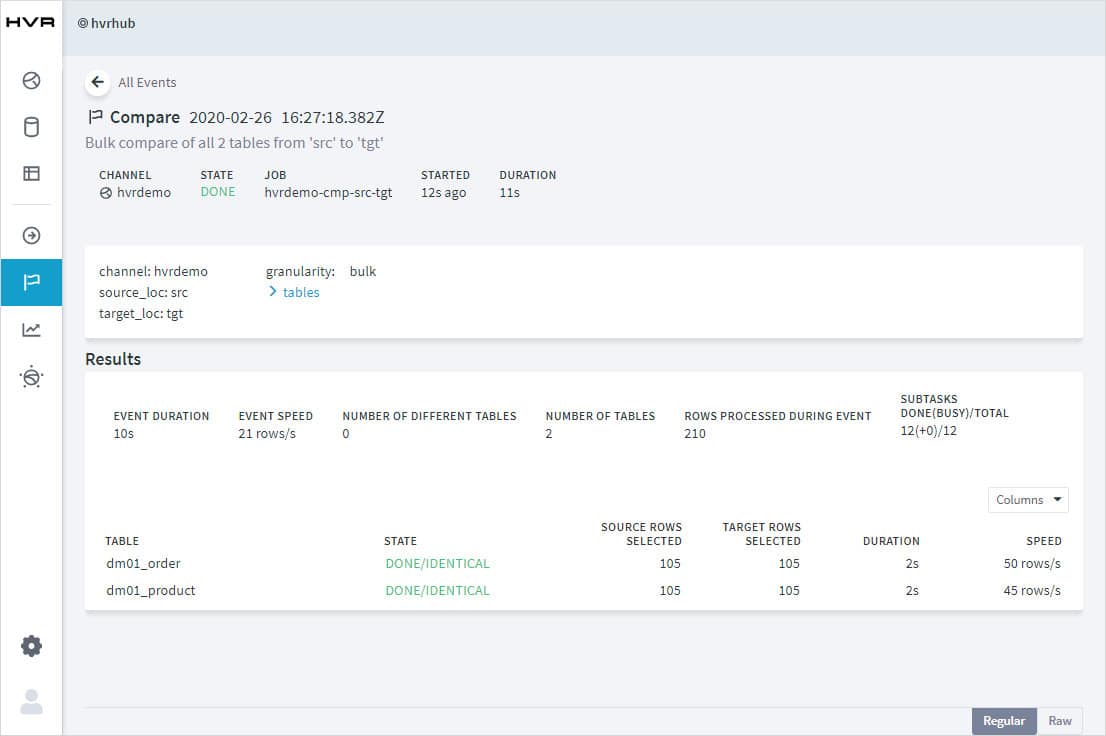This screenshot has height=736, width=1106.
Task: Select the dm01_product table row
Action: click(583, 590)
